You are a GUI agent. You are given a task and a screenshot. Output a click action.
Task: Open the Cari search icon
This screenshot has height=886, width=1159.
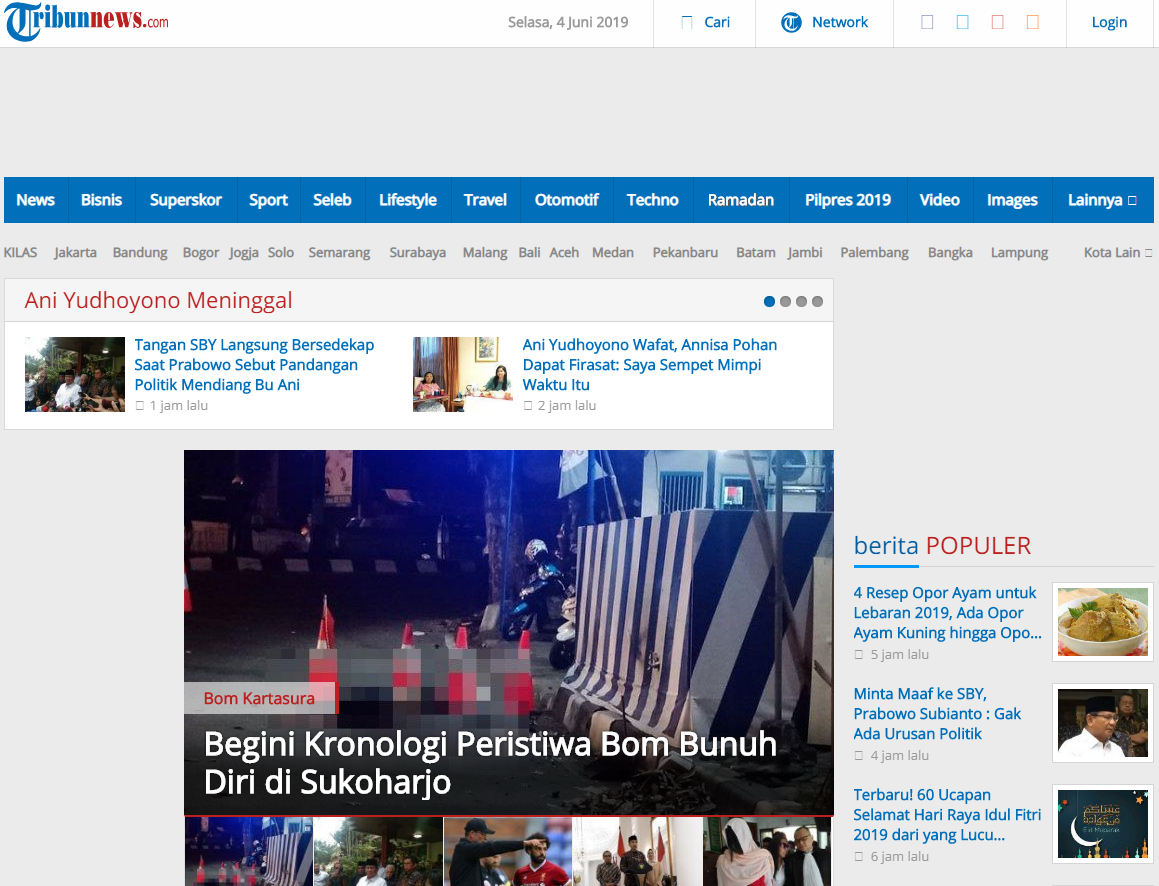(x=687, y=22)
